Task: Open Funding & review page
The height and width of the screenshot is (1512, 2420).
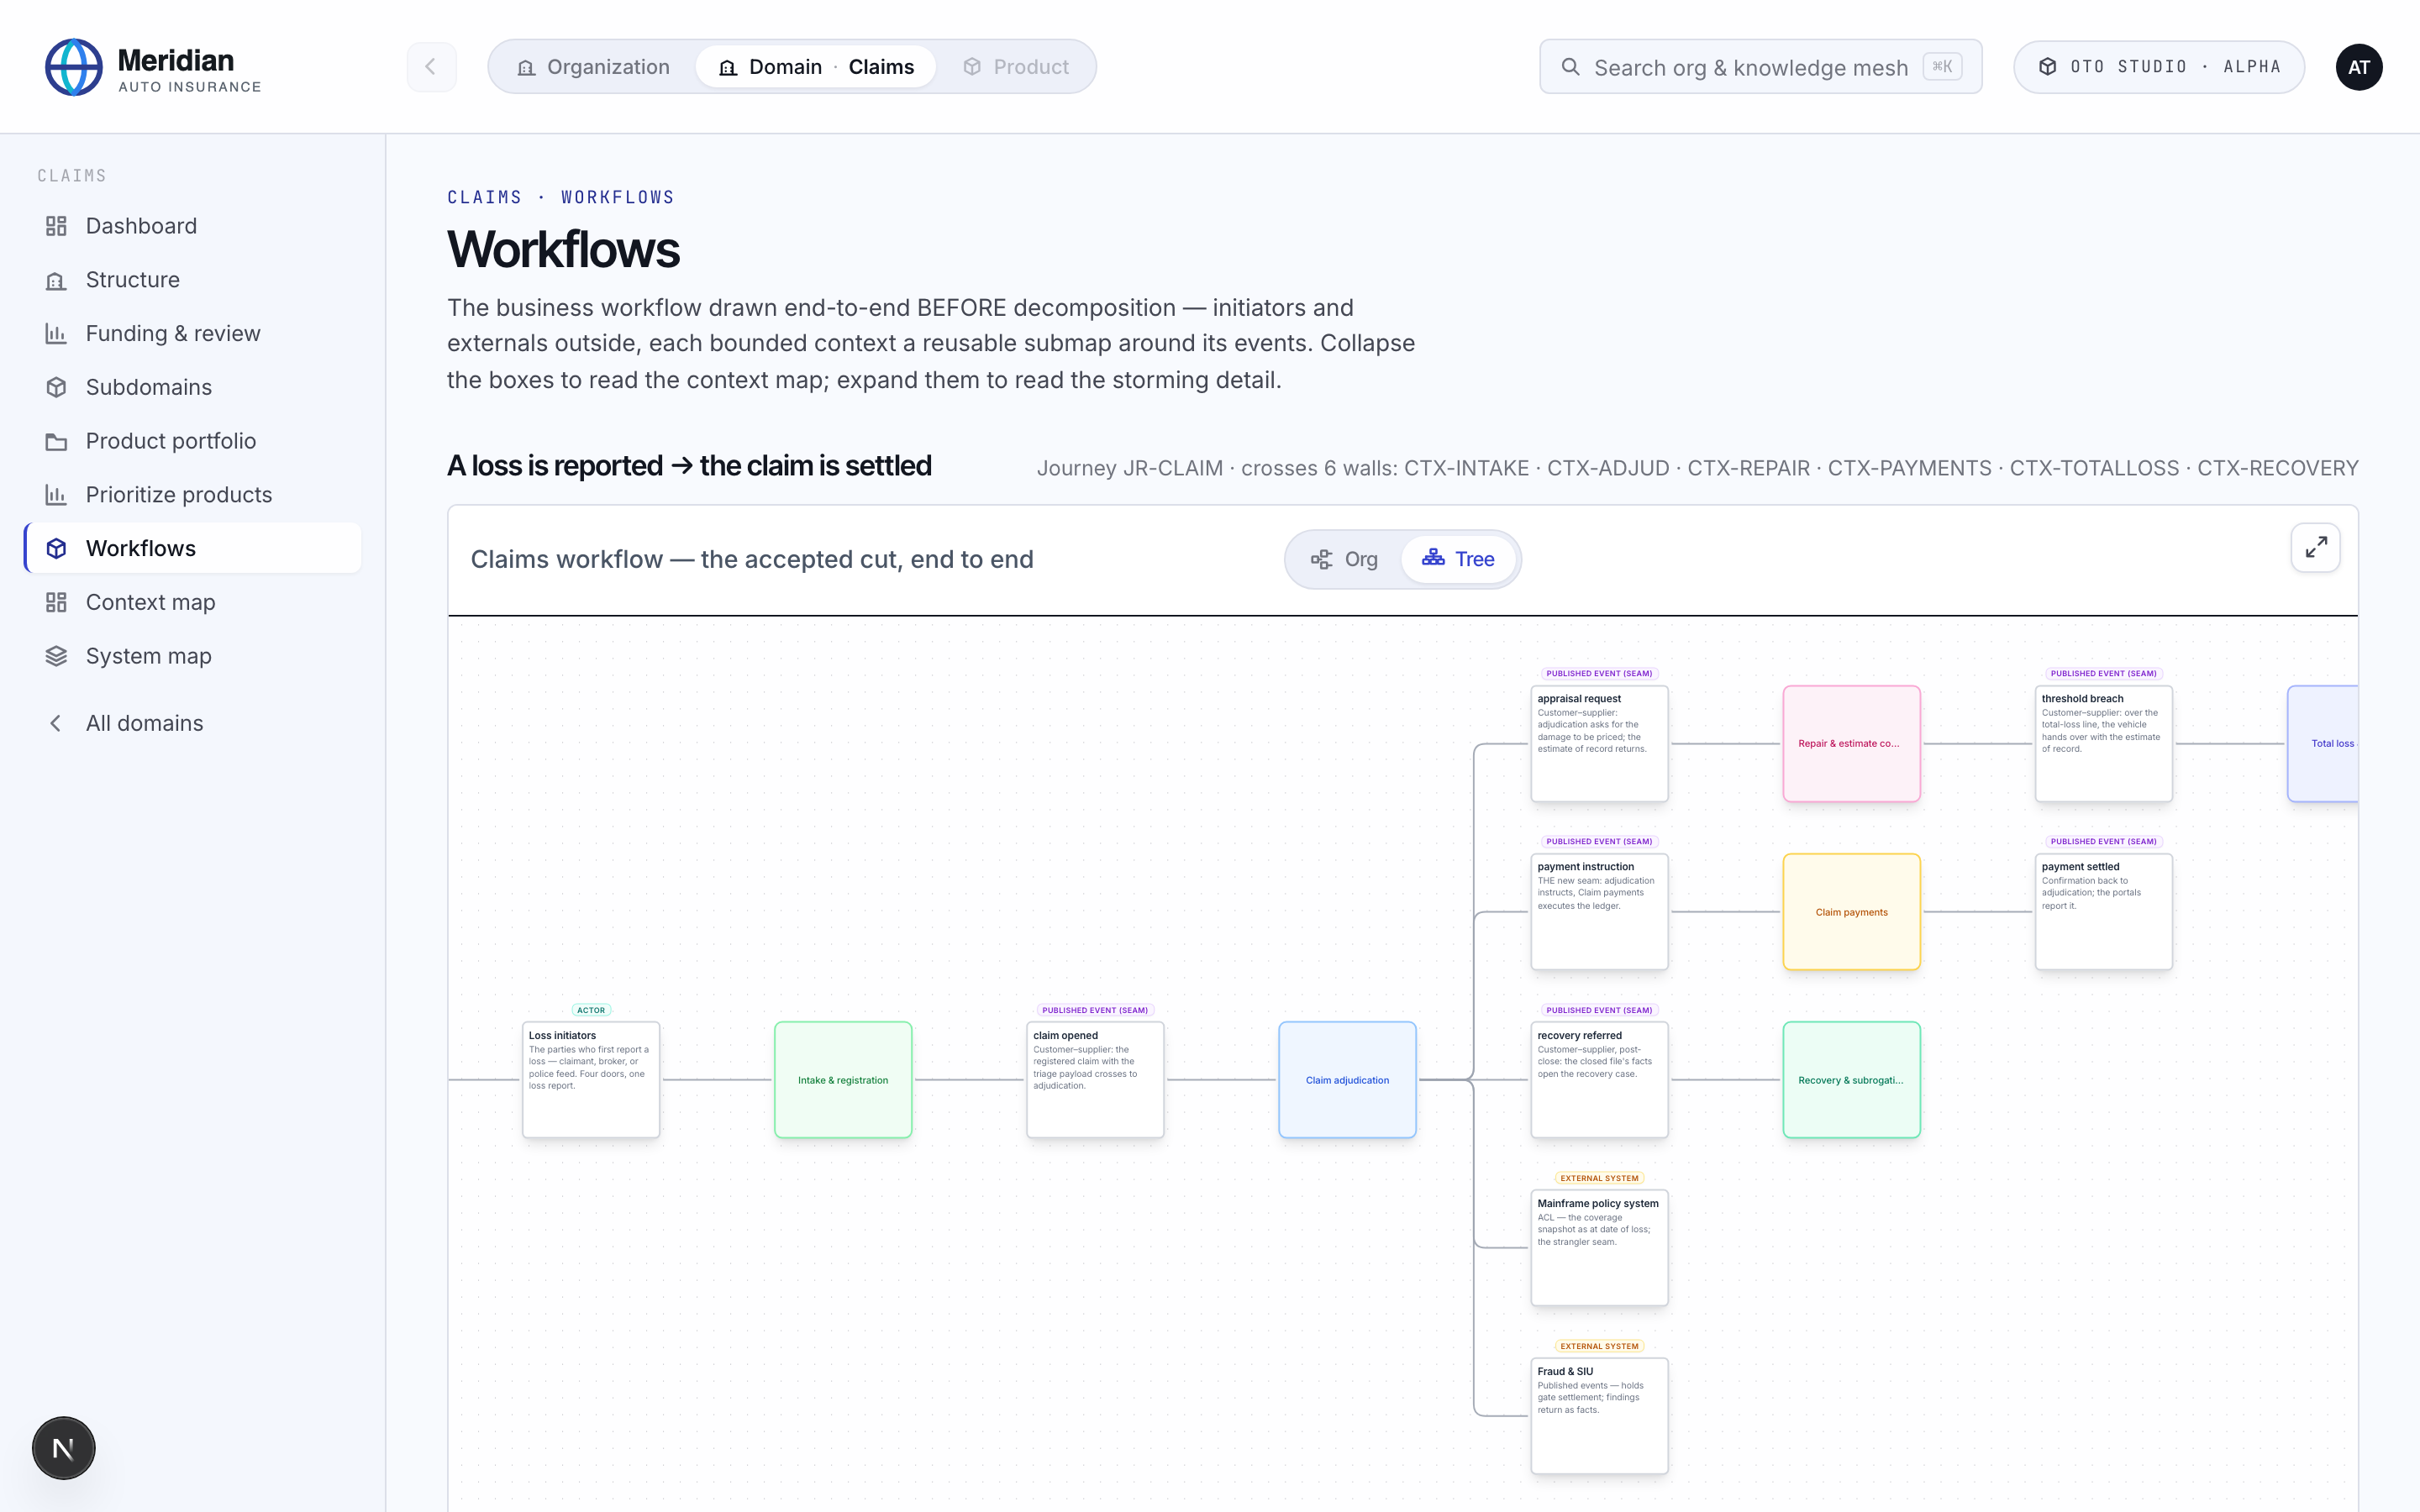Action: pyautogui.click(x=194, y=334)
